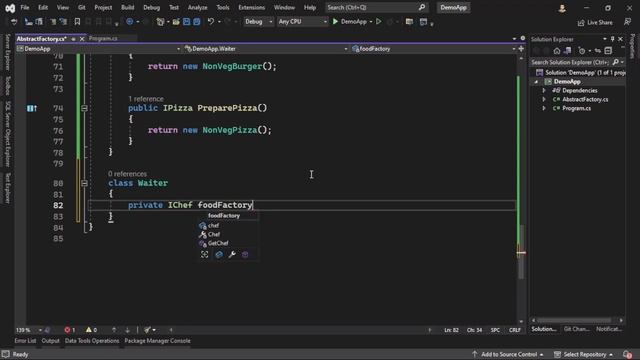Click Pending Changes Filter icon in Solution Explorer
This screenshot has width=640, height=360.
[x=582, y=51]
